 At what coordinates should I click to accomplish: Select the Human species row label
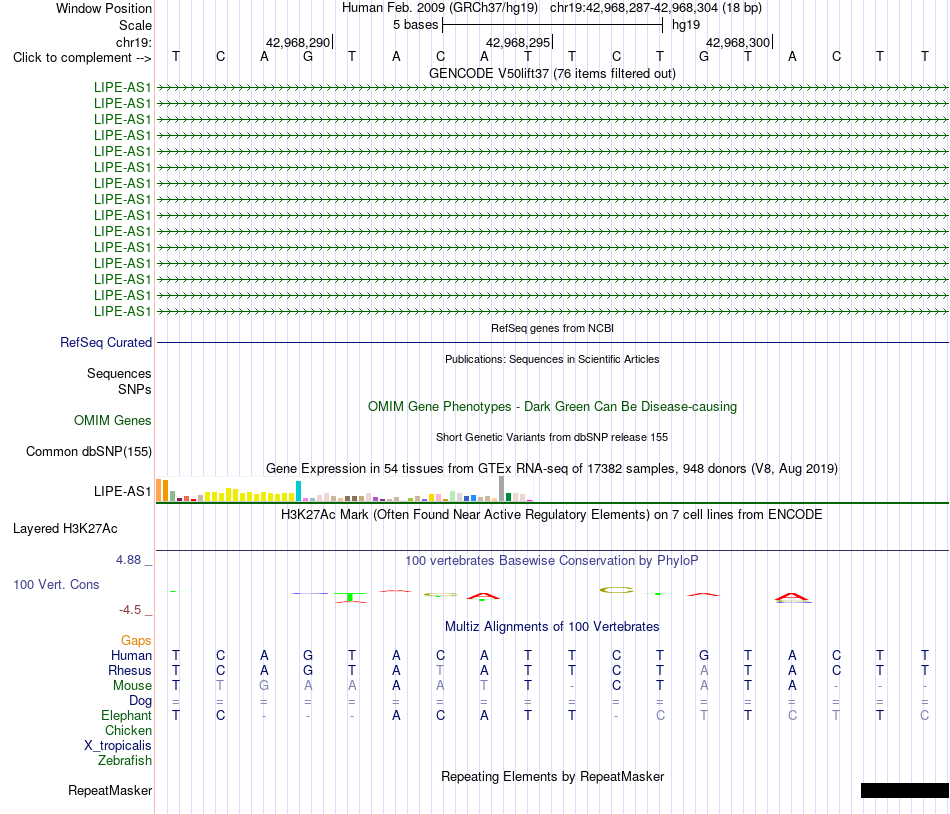pos(131,655)
